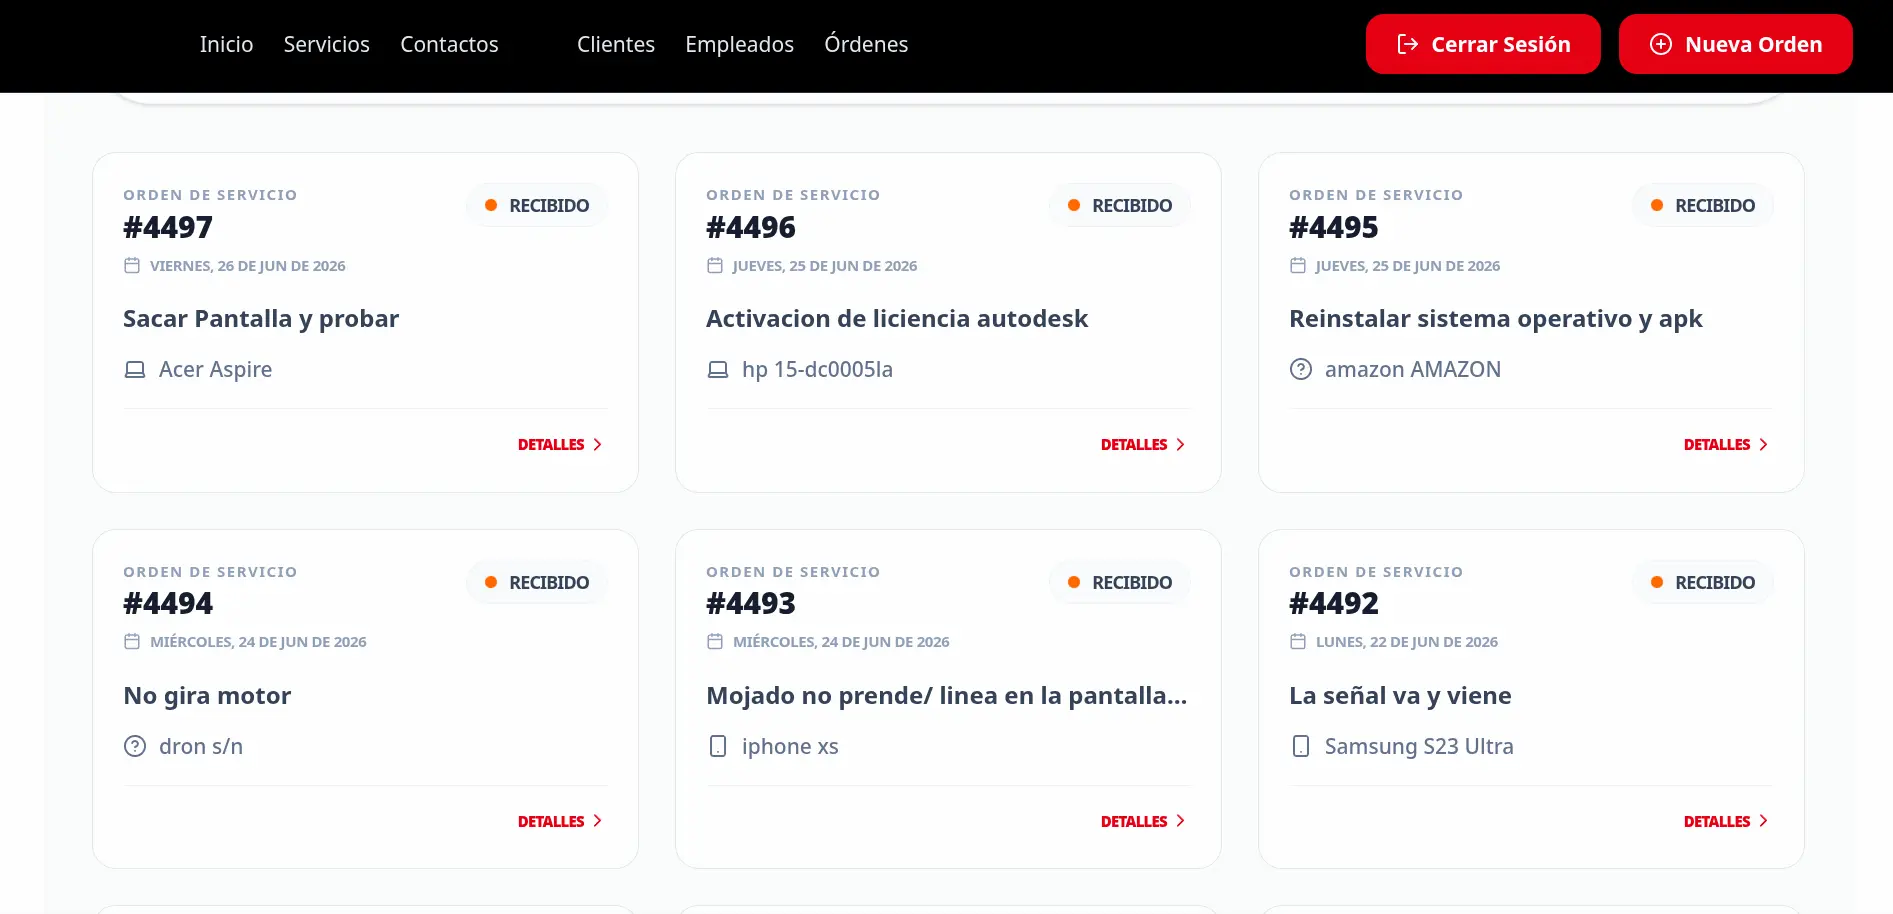Click the device name hp 15-dc0005la
The width and height of the screenshot is (1893, 914).
pos(818,370)
